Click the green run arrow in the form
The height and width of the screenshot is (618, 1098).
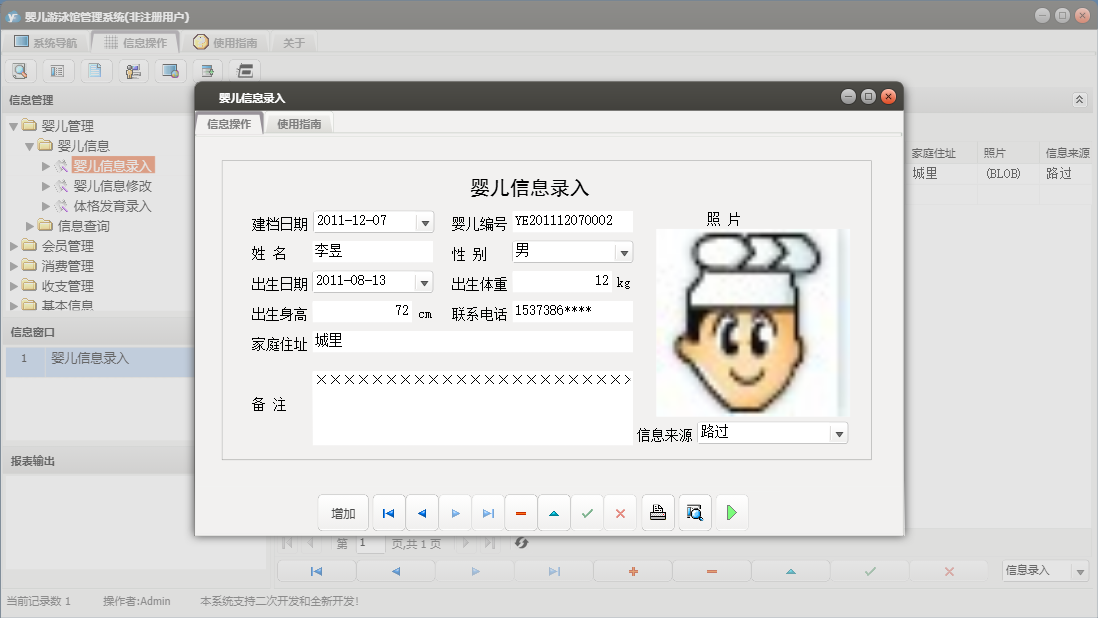pos(730,512)
